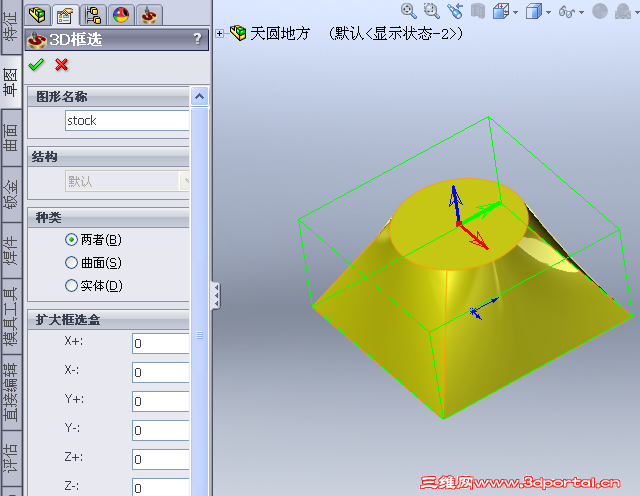Click the 种类 section header
This screenshot has width=640, height=496.
pyautogui.click(x=108, y=218)
